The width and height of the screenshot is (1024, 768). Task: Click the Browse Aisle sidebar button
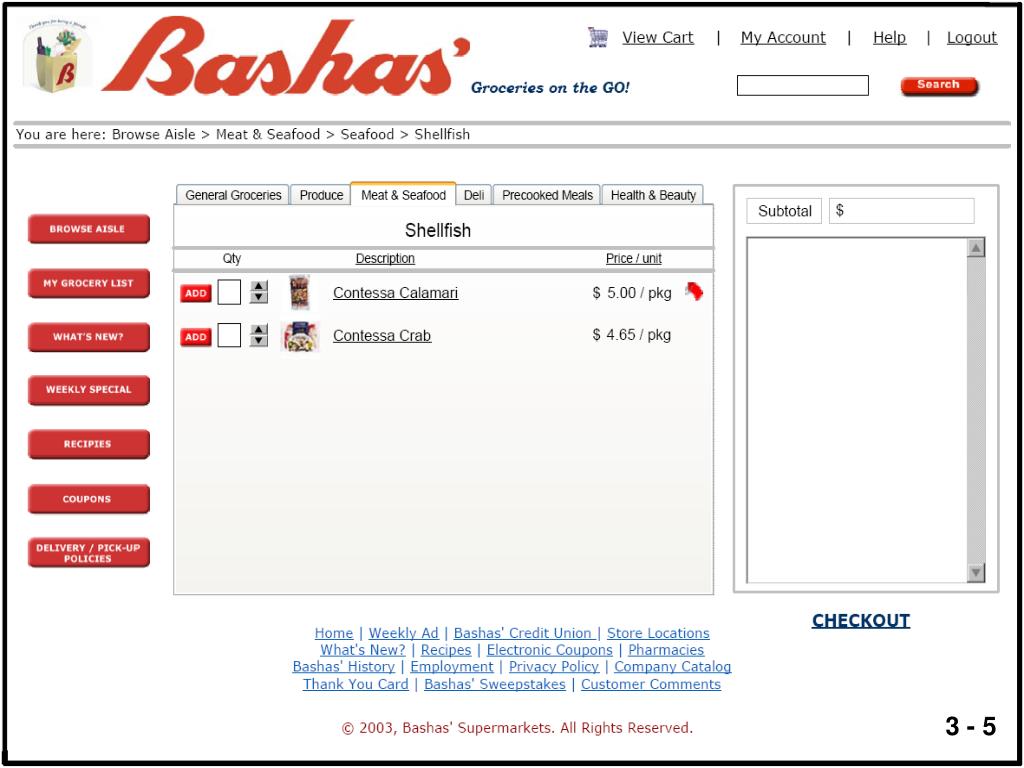click(x=89, y=229)
